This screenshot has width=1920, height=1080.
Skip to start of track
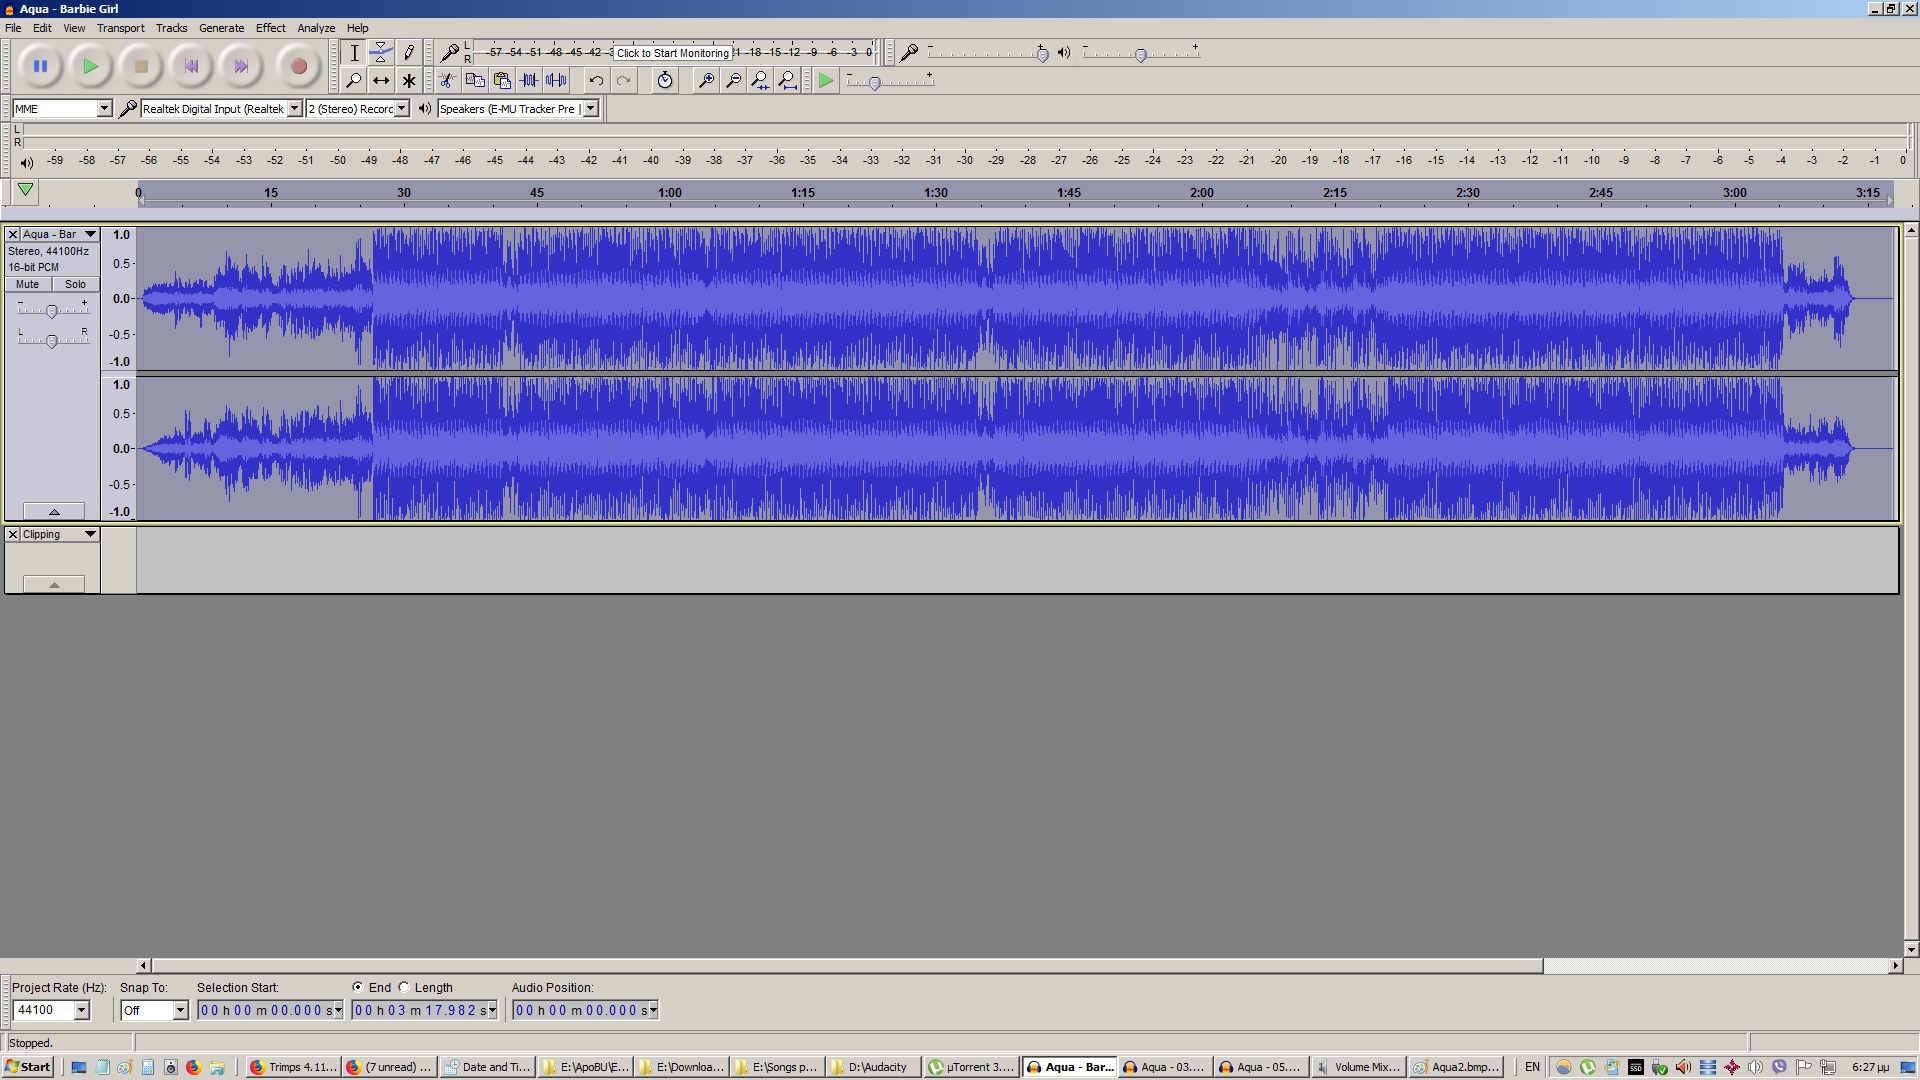point(191,67)
